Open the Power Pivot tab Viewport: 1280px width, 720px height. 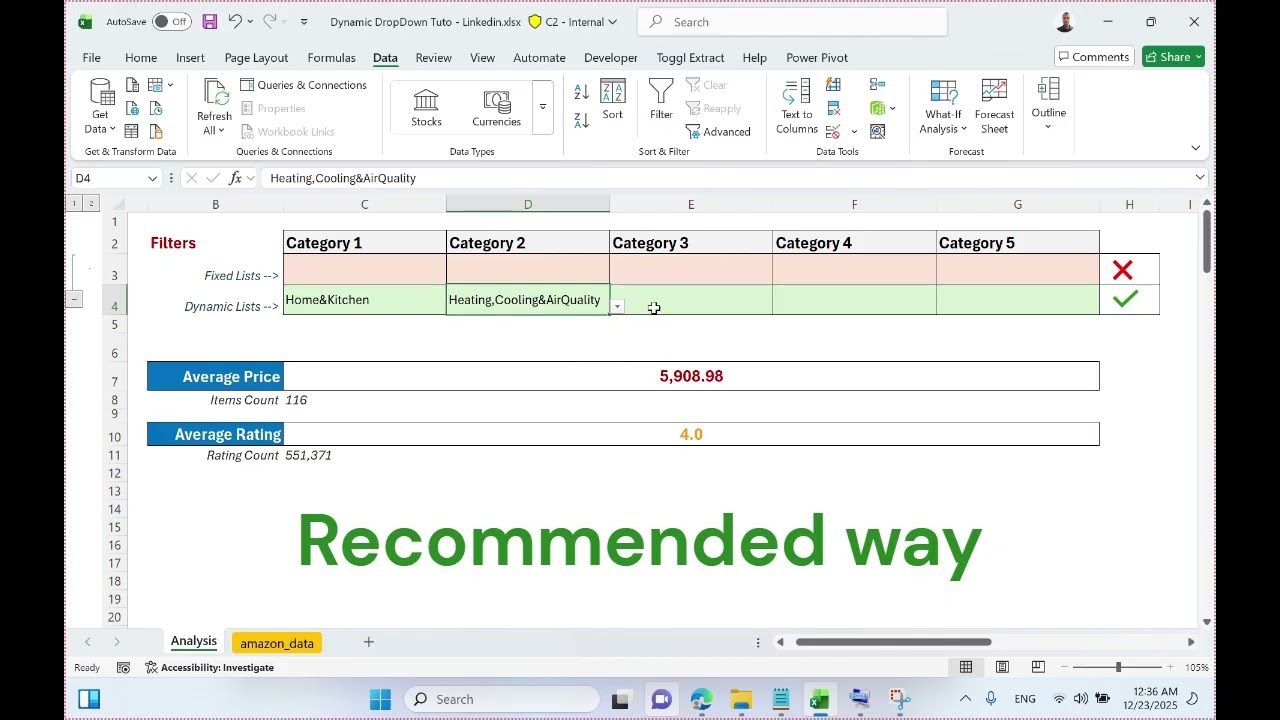(817, 58)
